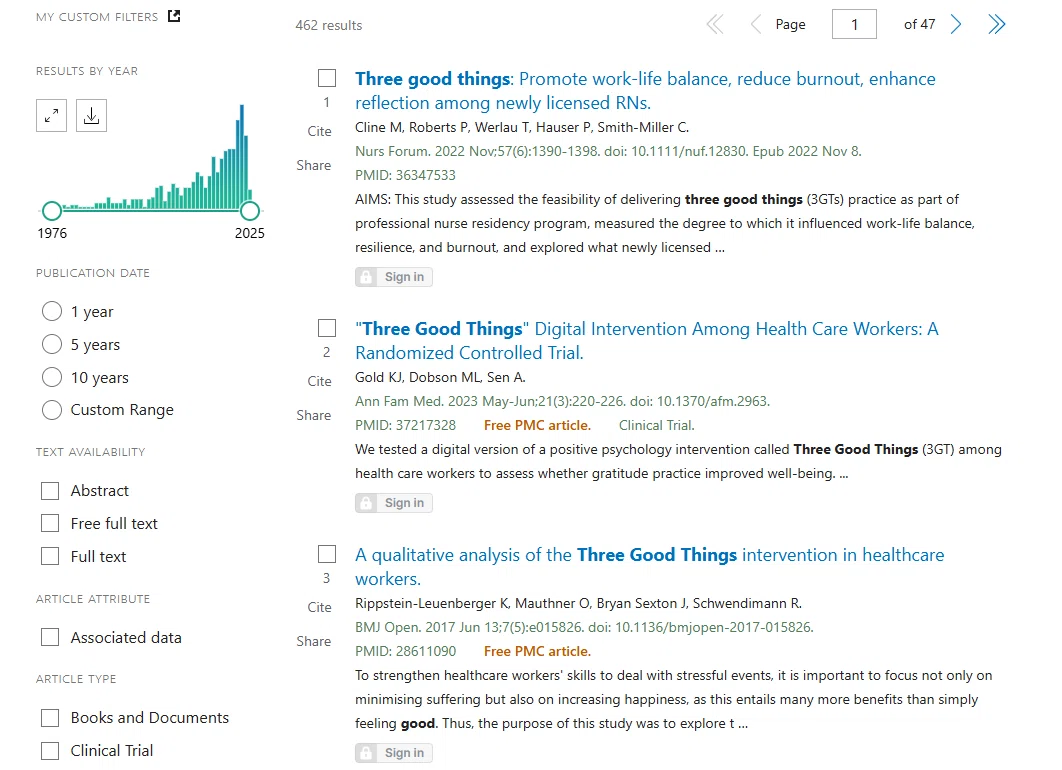The width and height of the screenshot is (1062, 770).
Task: Click the Ann Fam Med 2023 citation line
Action: coord(562,401)
